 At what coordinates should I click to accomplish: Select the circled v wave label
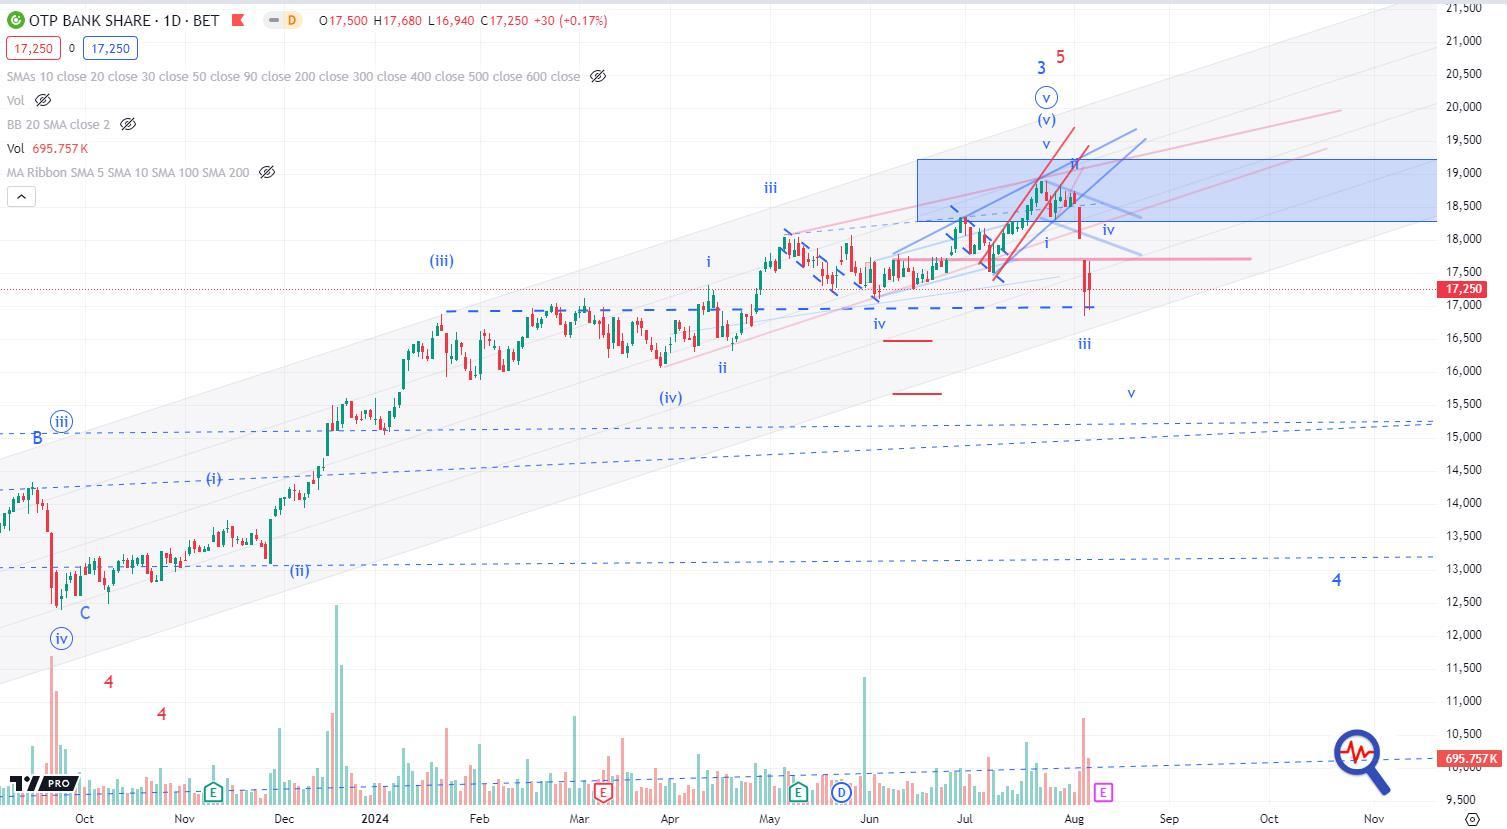1046,97
